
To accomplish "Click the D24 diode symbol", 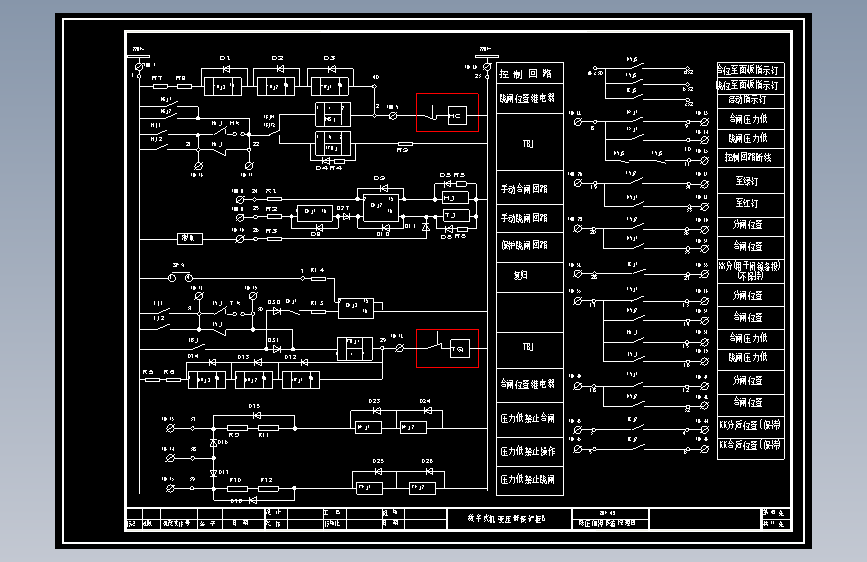I will [x=427, y=410].
